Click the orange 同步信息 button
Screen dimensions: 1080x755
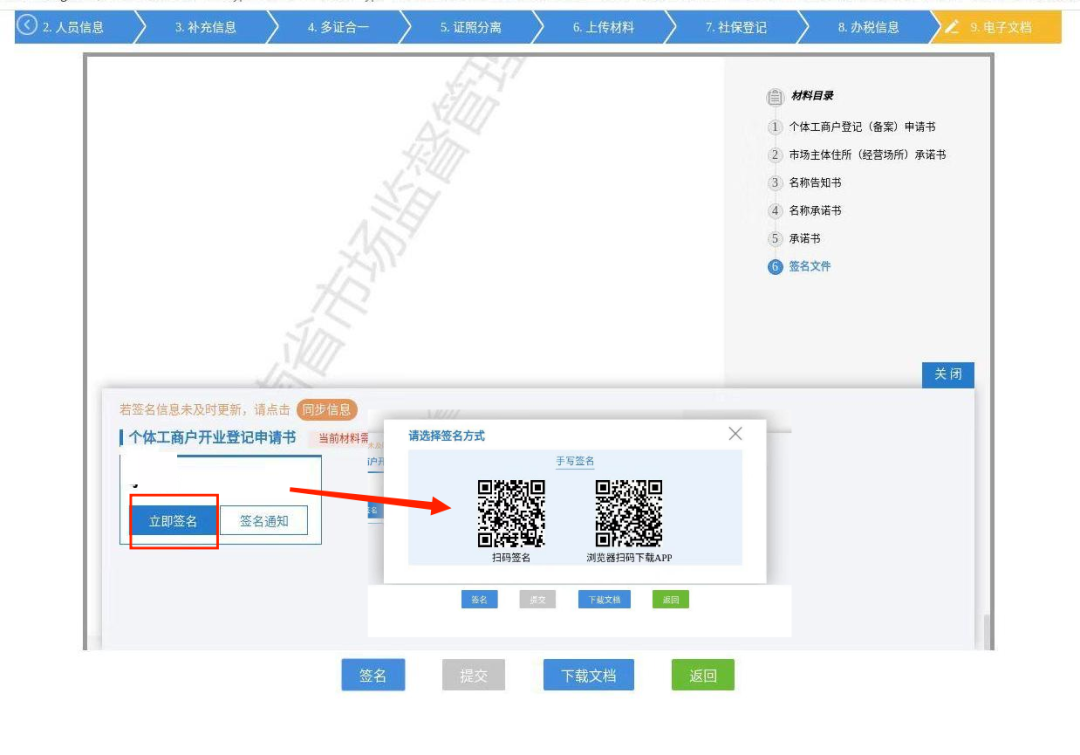[x=327, y=410]
